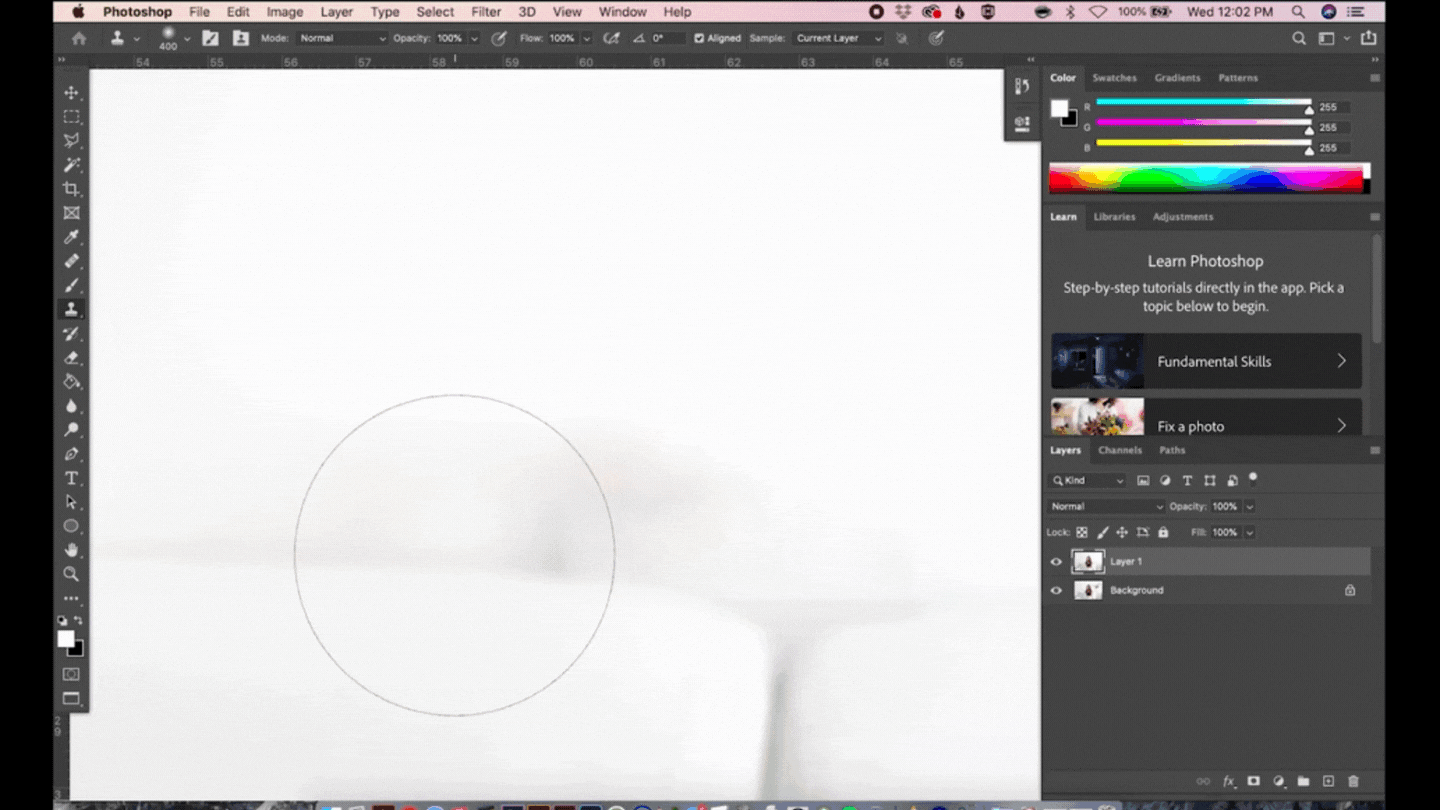The width and height of the screenshot is (1440, 810).
Task: Open the Sample Current Layer dropdown
Action: click(838, 38)
